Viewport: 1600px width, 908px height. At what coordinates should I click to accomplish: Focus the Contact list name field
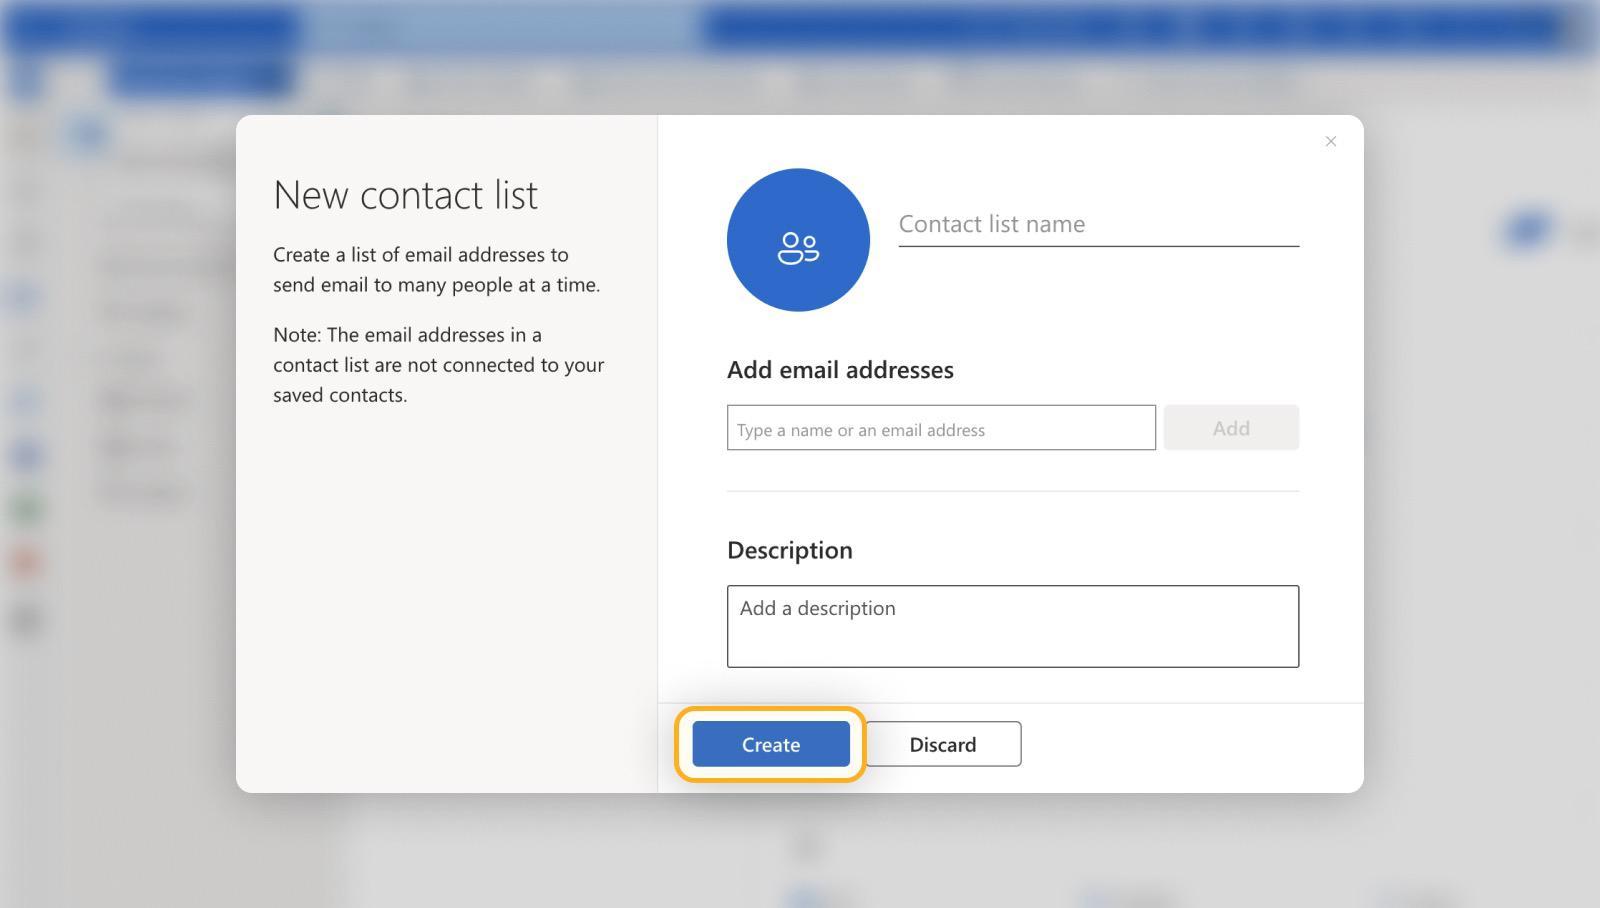pyautogui.click(x=1098, y=225)
